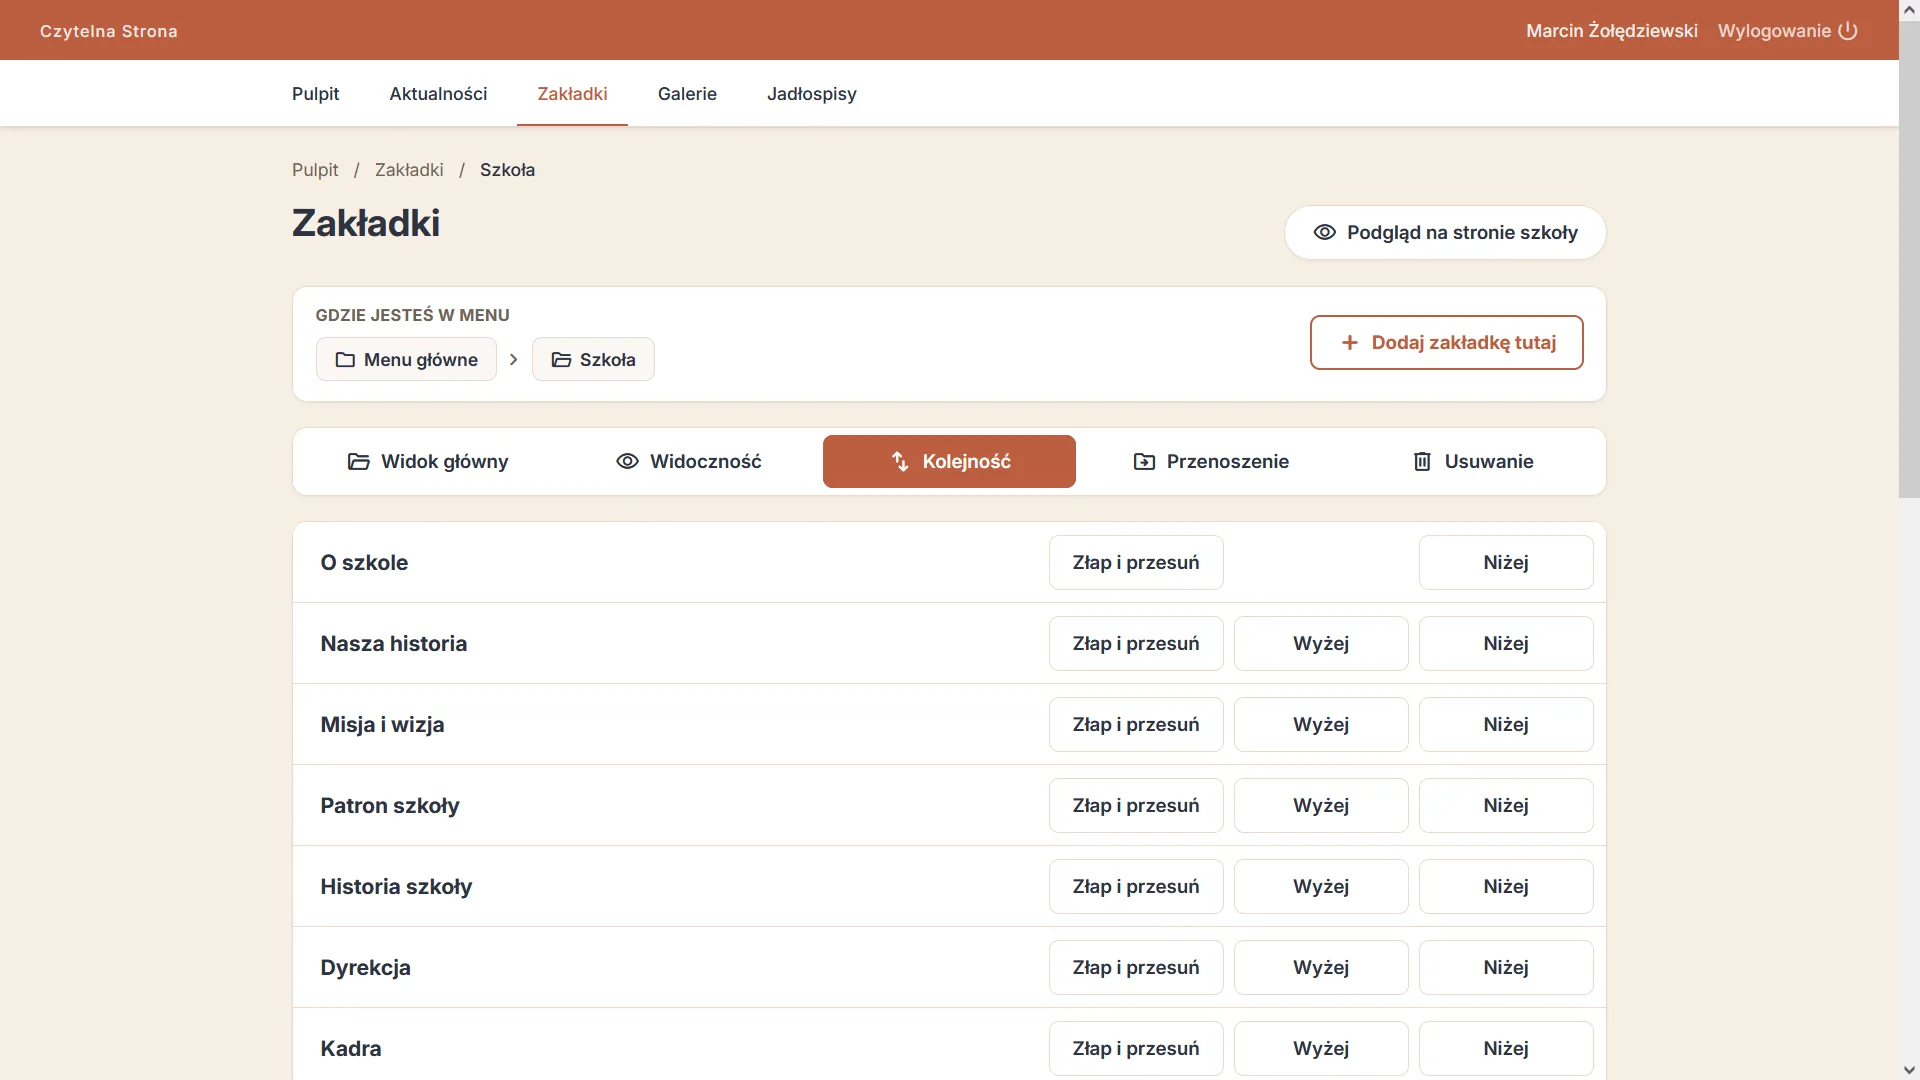Move Patron szkoły down with Niżej
The image size is (1920, 1080).
pyautogui.click(x=1506, y=805)
